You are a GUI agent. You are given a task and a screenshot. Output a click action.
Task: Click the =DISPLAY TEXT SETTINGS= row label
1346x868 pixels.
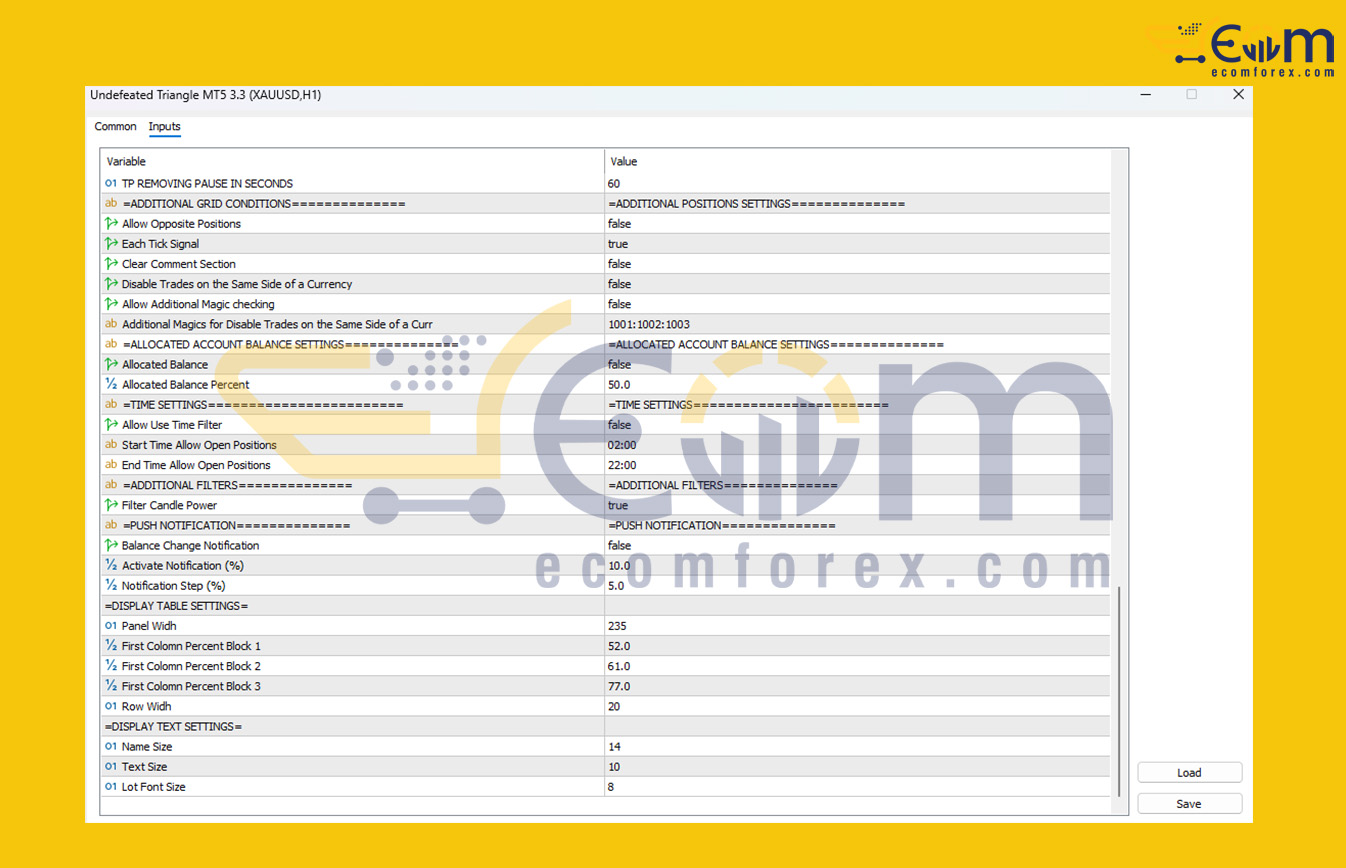tap(173, 726)
